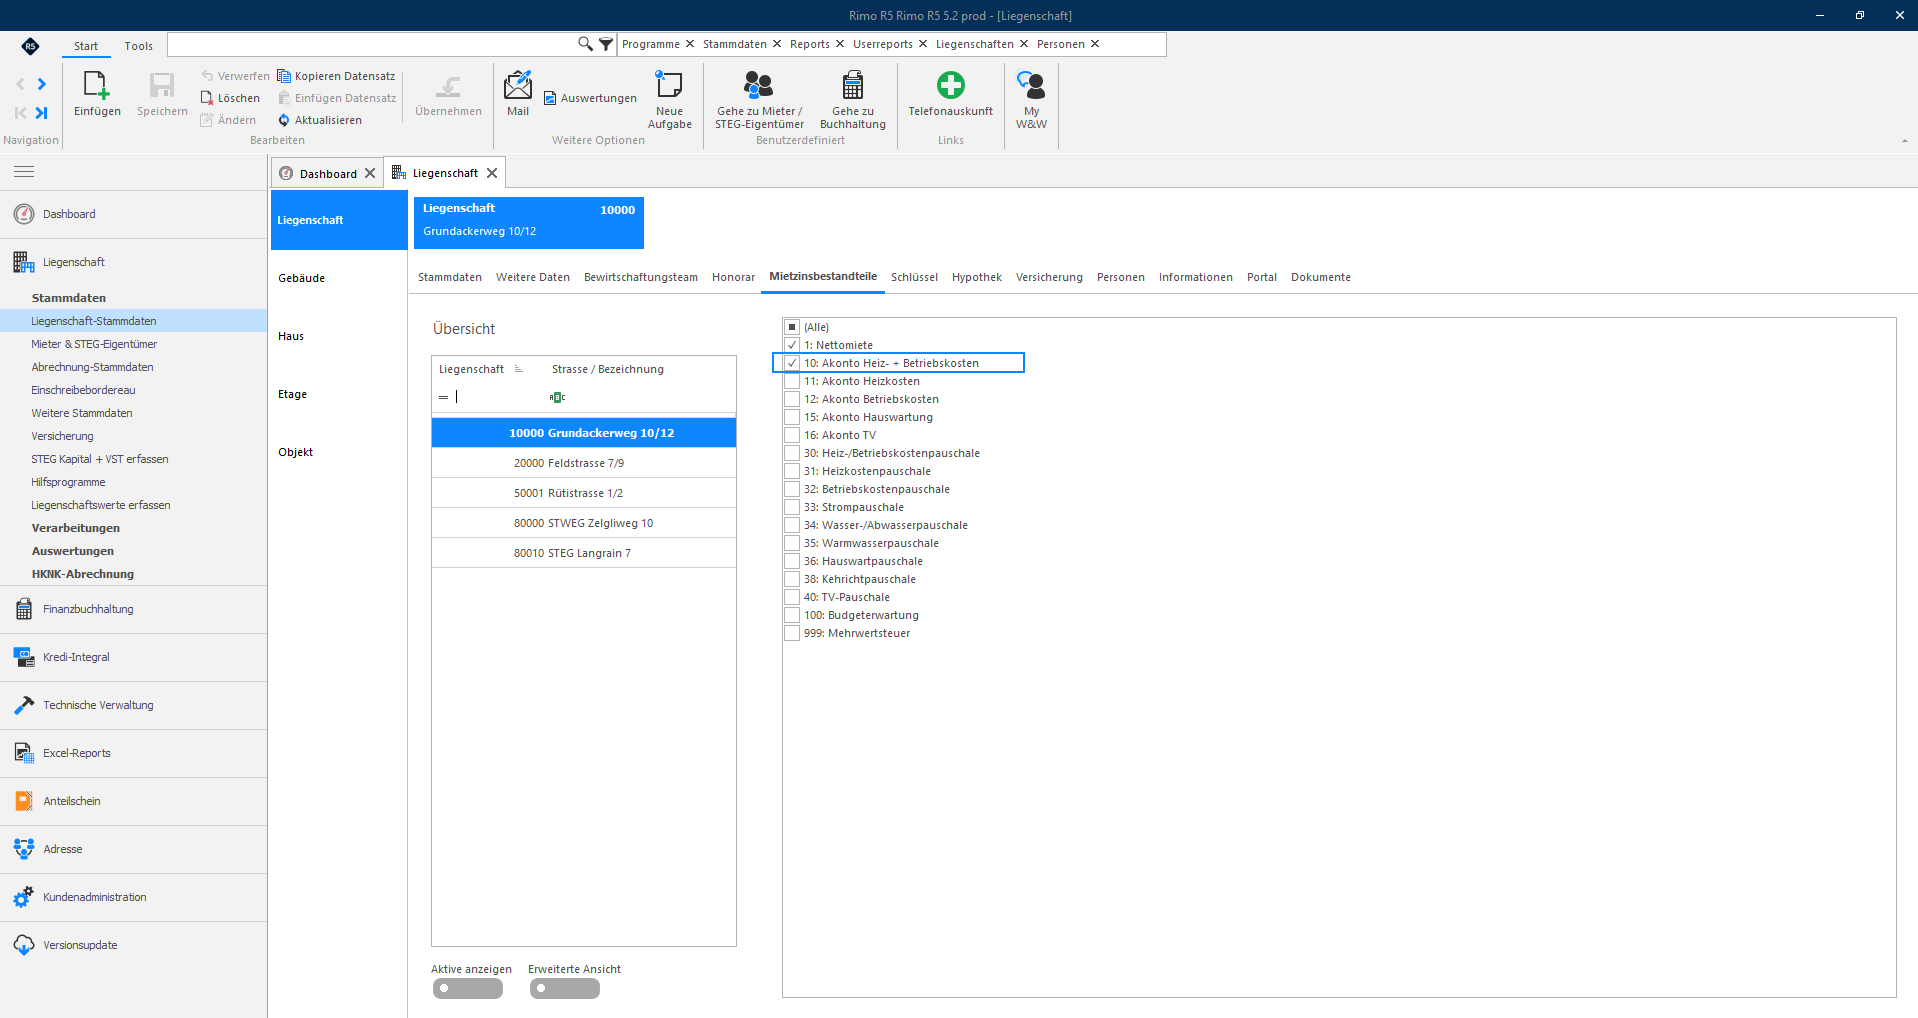Open Auswertungen report icon
This screenshot has height=1018, width=1918.
pos(550,98)
